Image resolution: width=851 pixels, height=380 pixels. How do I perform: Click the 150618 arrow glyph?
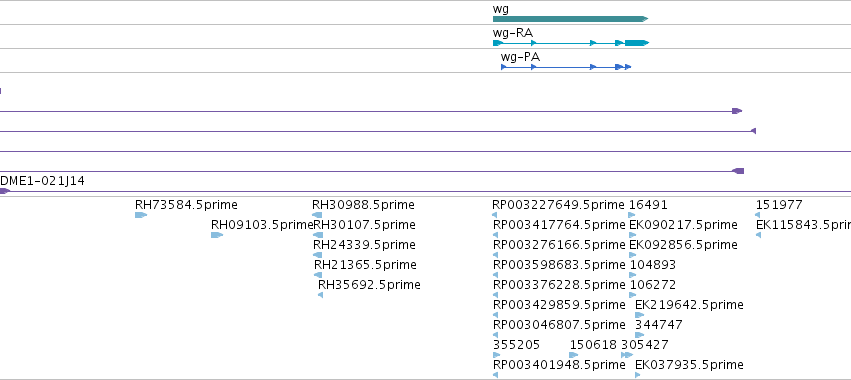click(574, 355)
